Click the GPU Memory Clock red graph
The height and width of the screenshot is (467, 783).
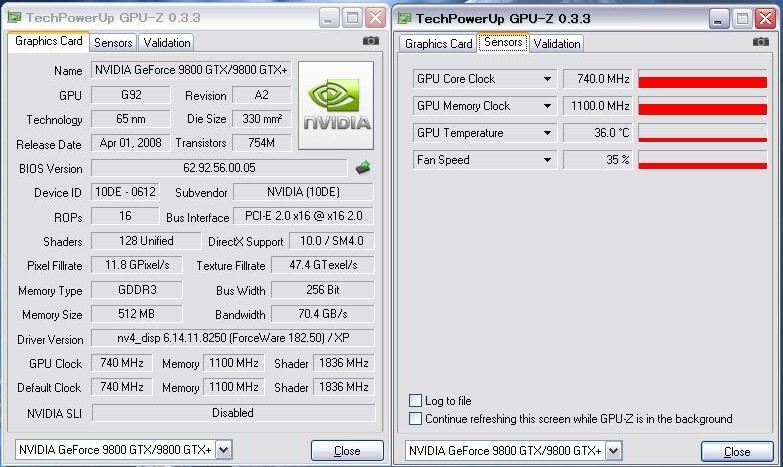coord(703,106)
